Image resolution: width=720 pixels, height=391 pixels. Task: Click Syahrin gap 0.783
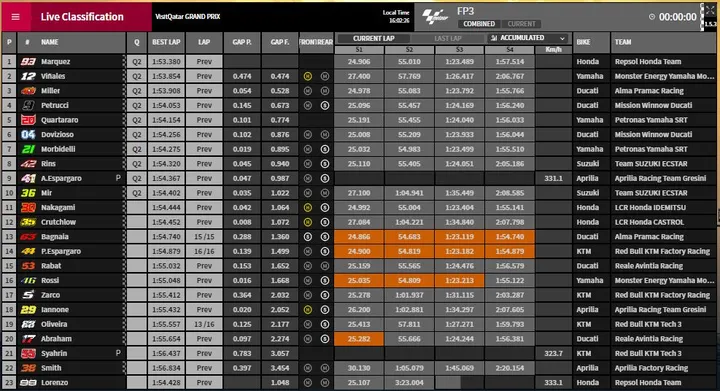tap(242, 353)
